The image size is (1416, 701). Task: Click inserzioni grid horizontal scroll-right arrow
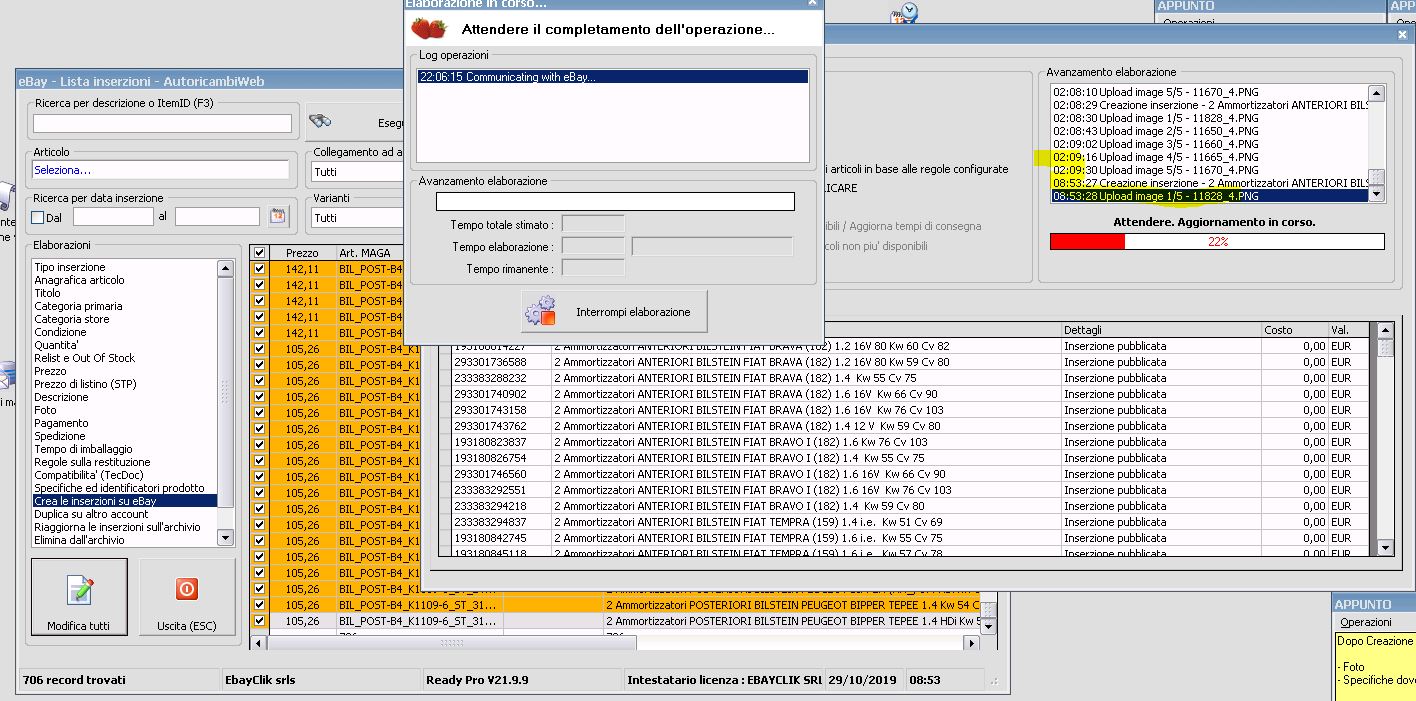tap(973, 642)
